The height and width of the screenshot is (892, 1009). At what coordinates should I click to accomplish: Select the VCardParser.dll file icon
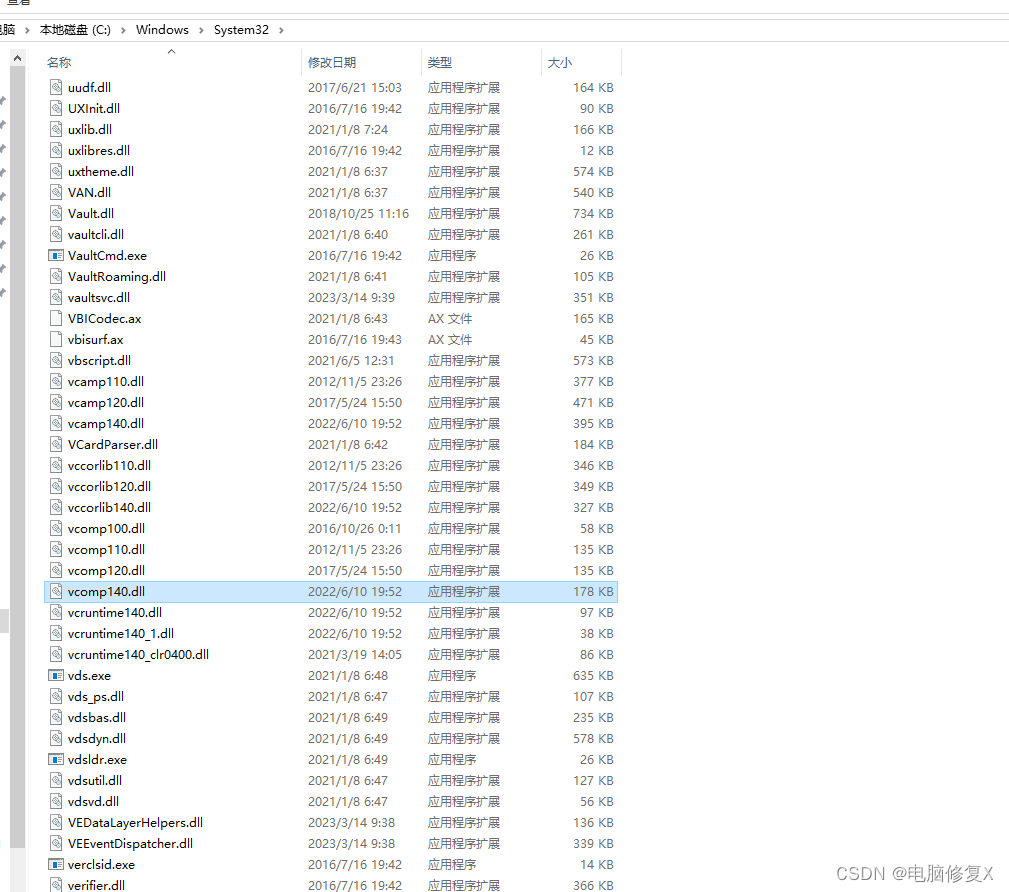pyautogui.click(x=56, y=445)
